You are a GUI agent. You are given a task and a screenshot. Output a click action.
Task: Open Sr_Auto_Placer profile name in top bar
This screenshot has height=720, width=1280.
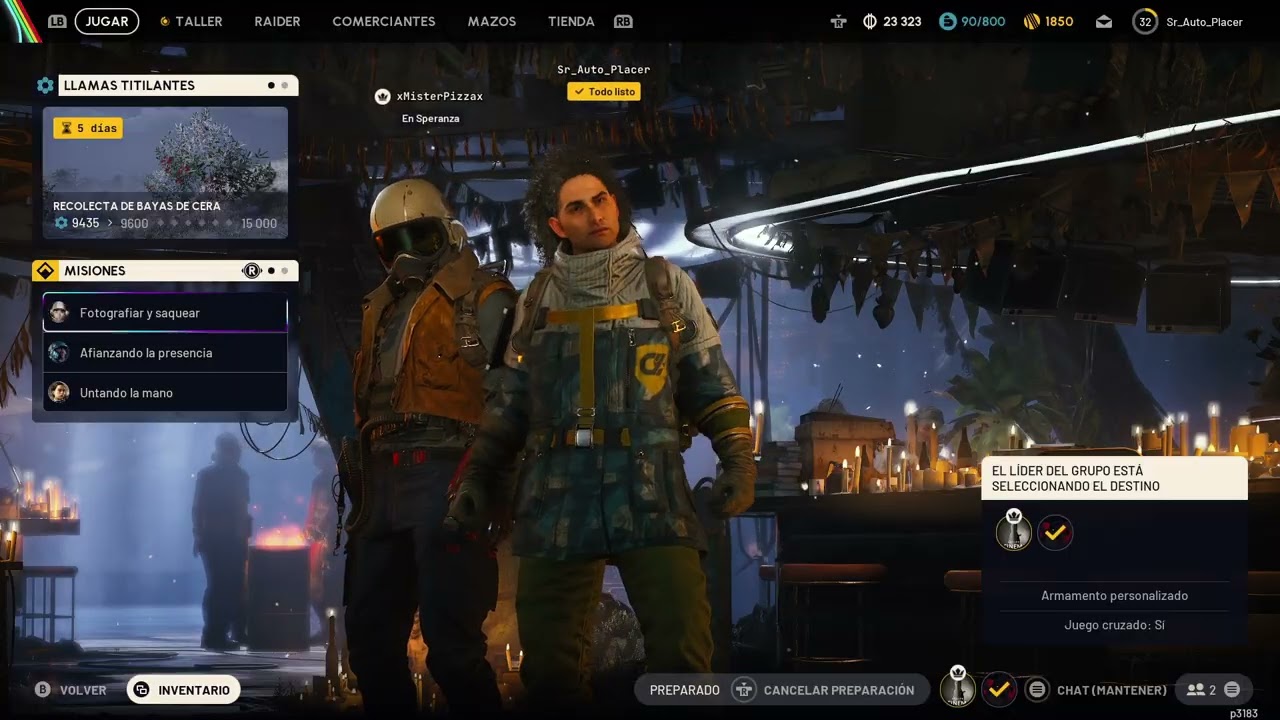pos(1204,21)
